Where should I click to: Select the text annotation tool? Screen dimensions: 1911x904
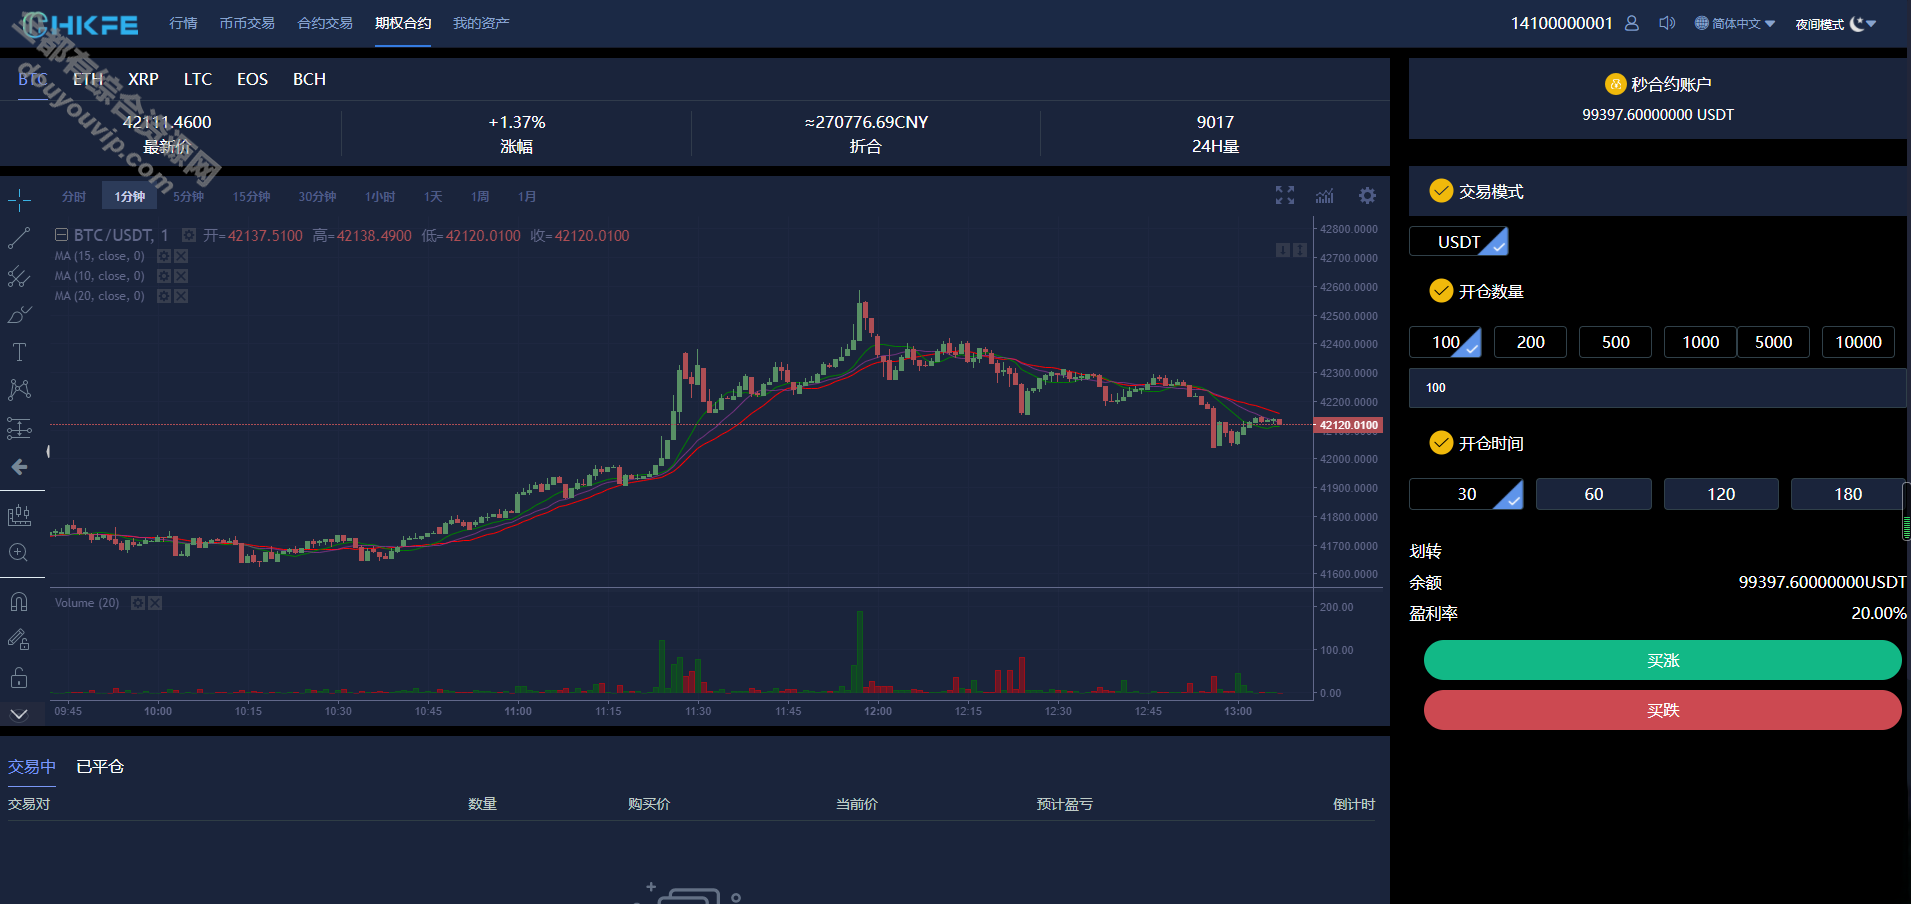click(x=19, y=352)
